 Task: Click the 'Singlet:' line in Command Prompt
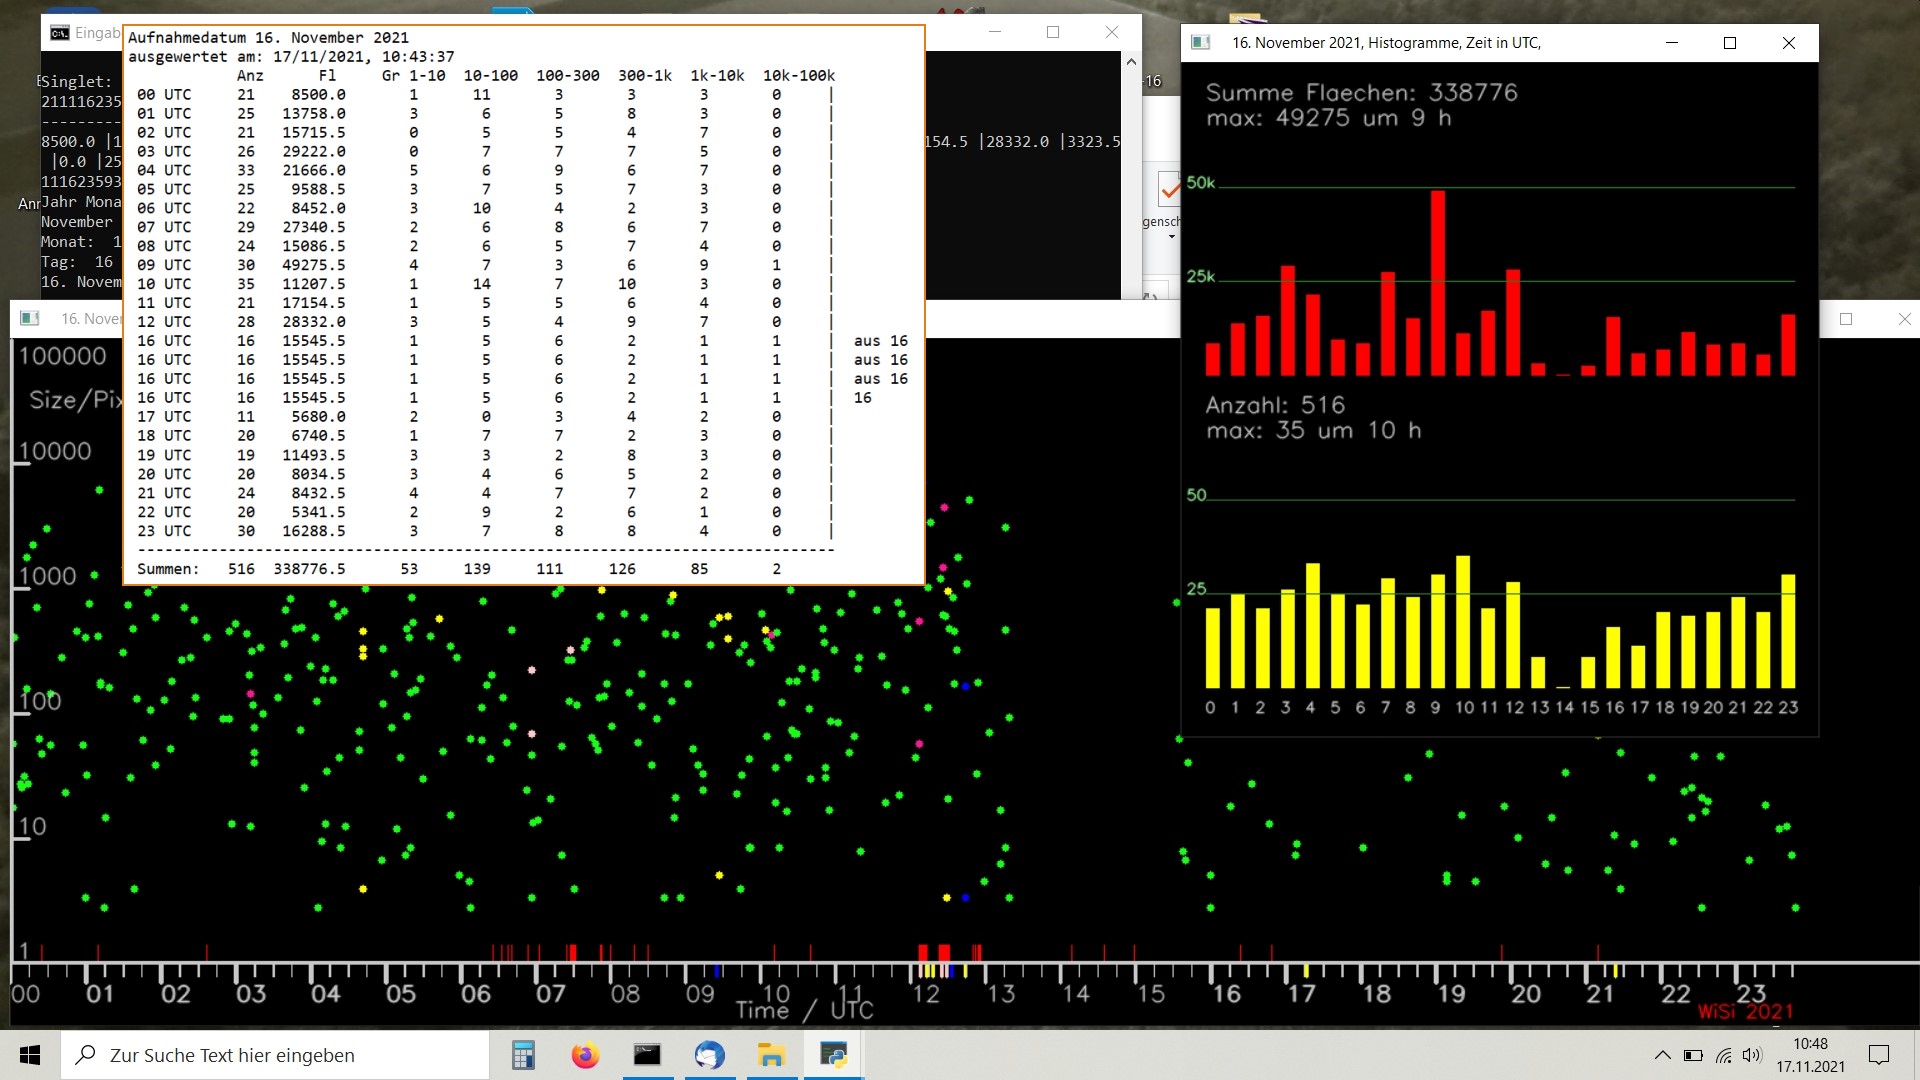(76, 82)
